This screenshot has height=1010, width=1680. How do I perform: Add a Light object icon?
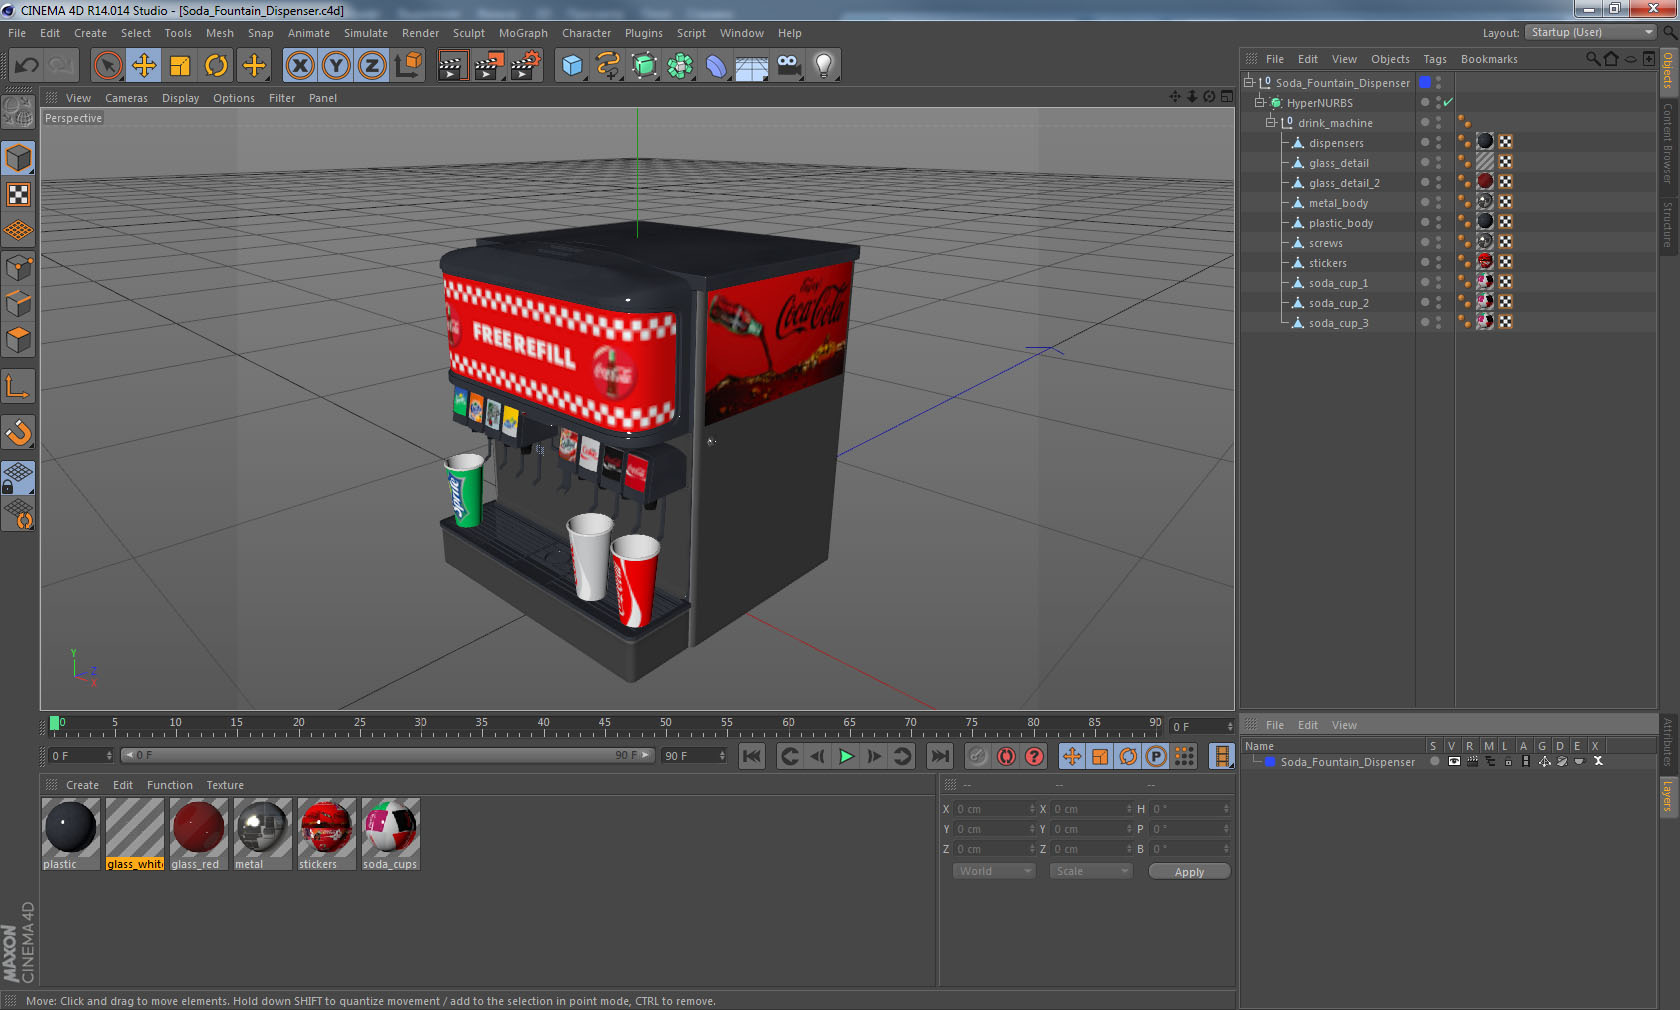(824, 66)
